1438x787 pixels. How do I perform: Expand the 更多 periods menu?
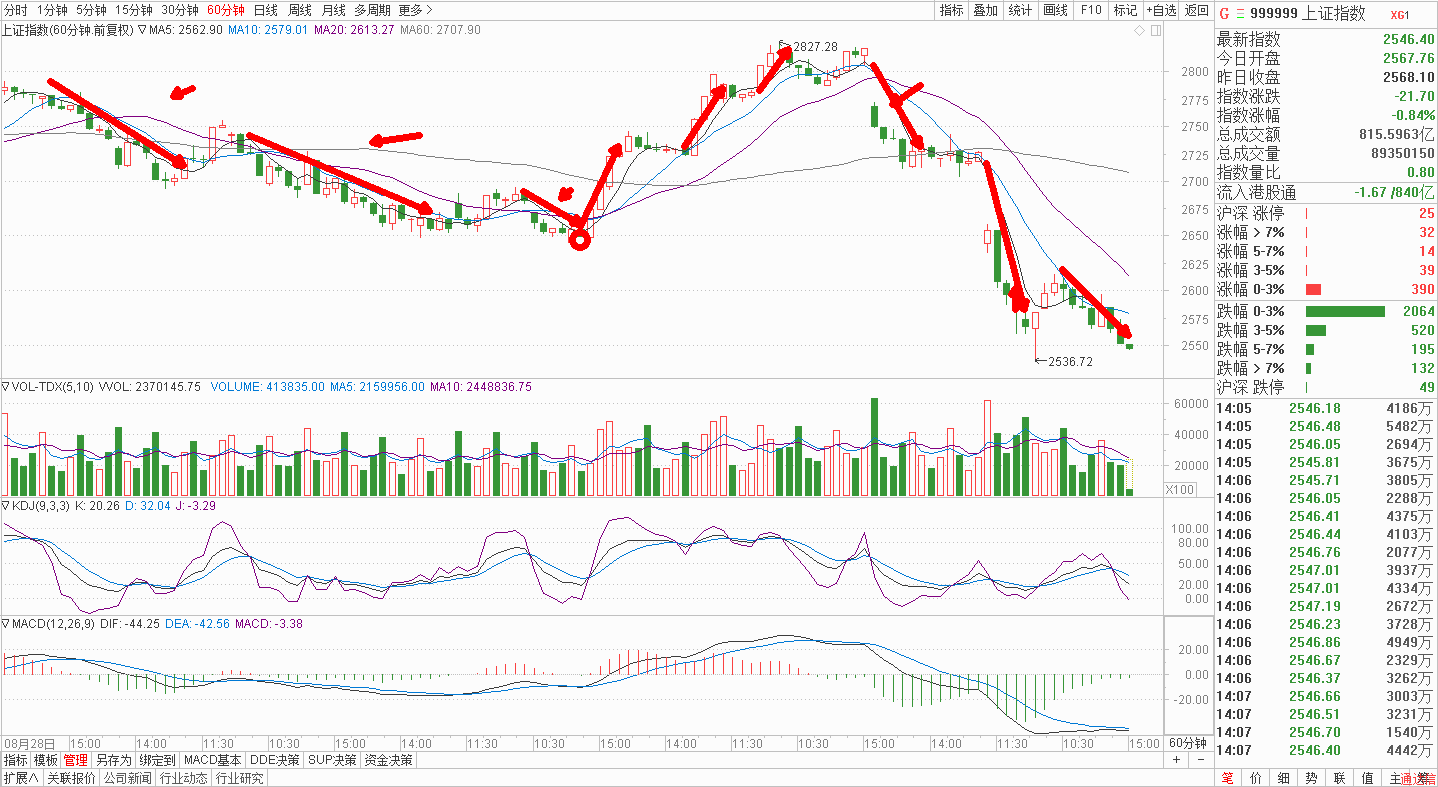click(x=415, y=10)
